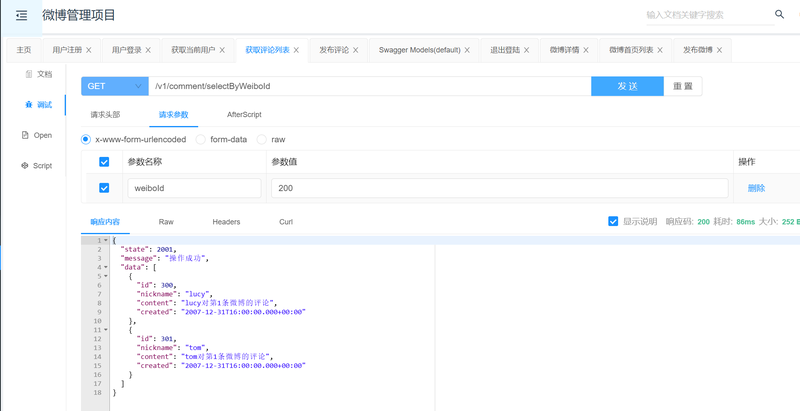Uncheck the weiboId parameter row checkbox

(x=104, y=188)
